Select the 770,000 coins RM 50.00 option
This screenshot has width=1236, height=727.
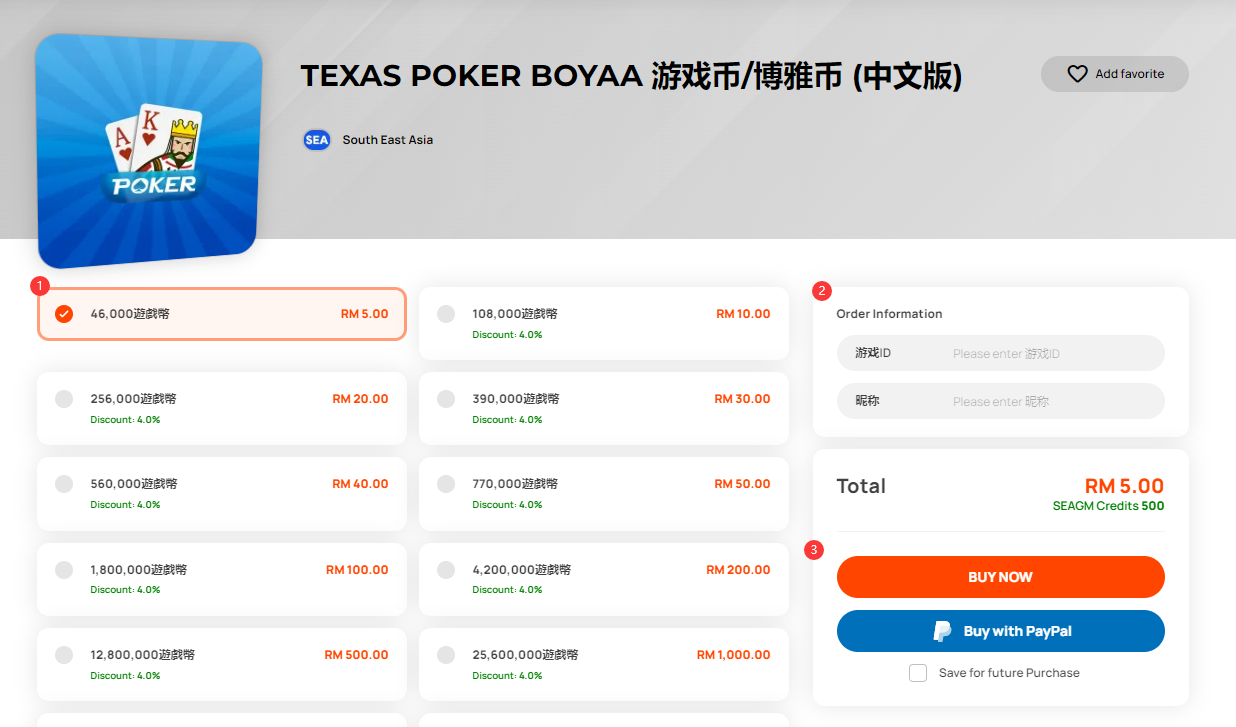604,493
